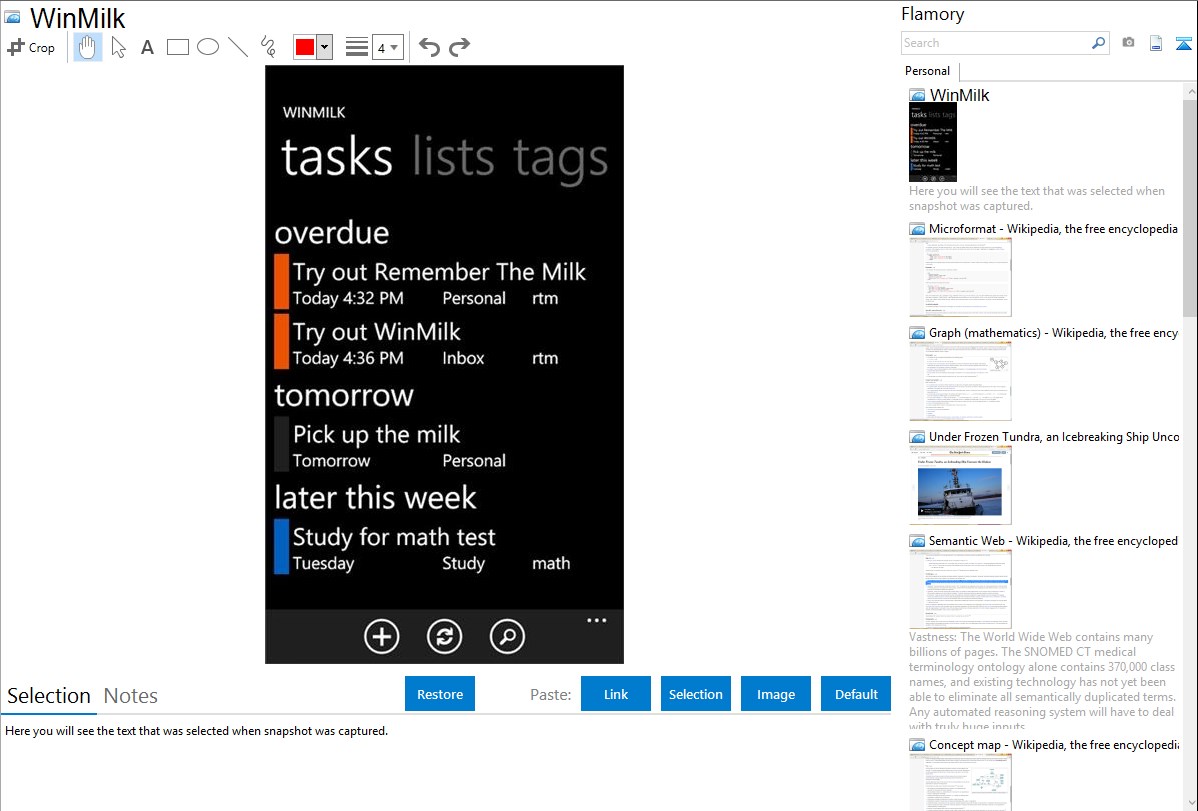Select the 'Concept map - Wikipedia' title
Image resolution: width=1198 pixels, height=811 pixels.
[1054, 744]
